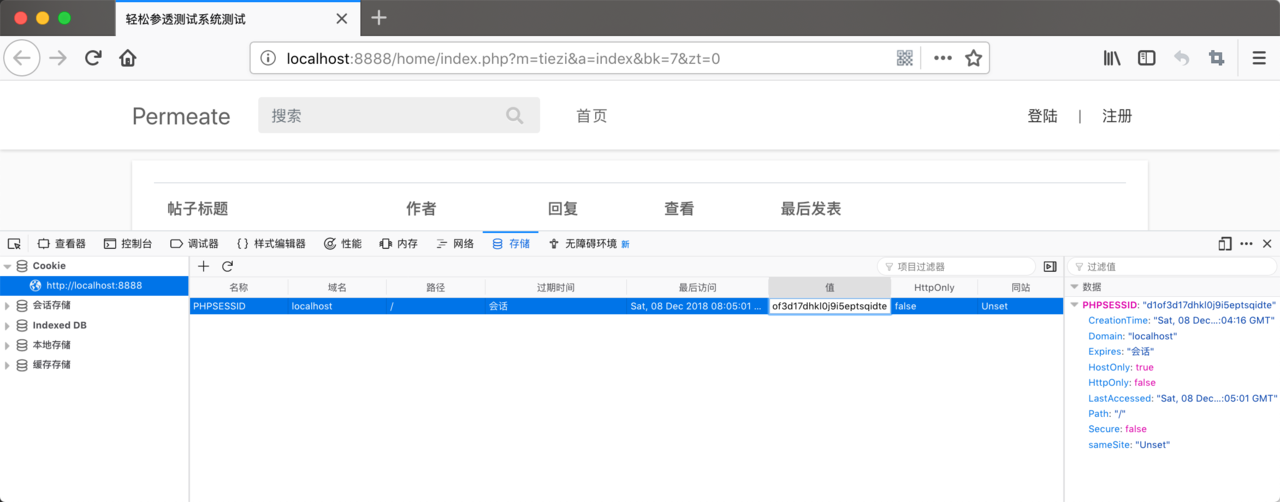Collapse the Cookie tree node
The image size is (1280, 502).
click(x=8, y=266)
